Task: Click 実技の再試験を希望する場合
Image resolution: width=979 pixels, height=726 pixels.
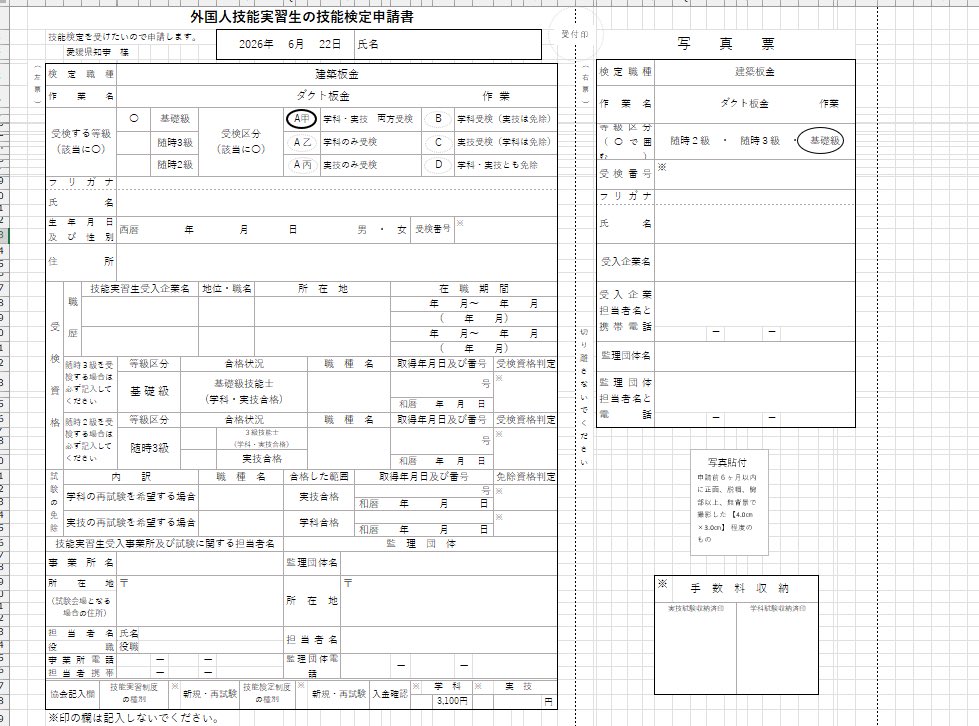Action: [131, 522]
